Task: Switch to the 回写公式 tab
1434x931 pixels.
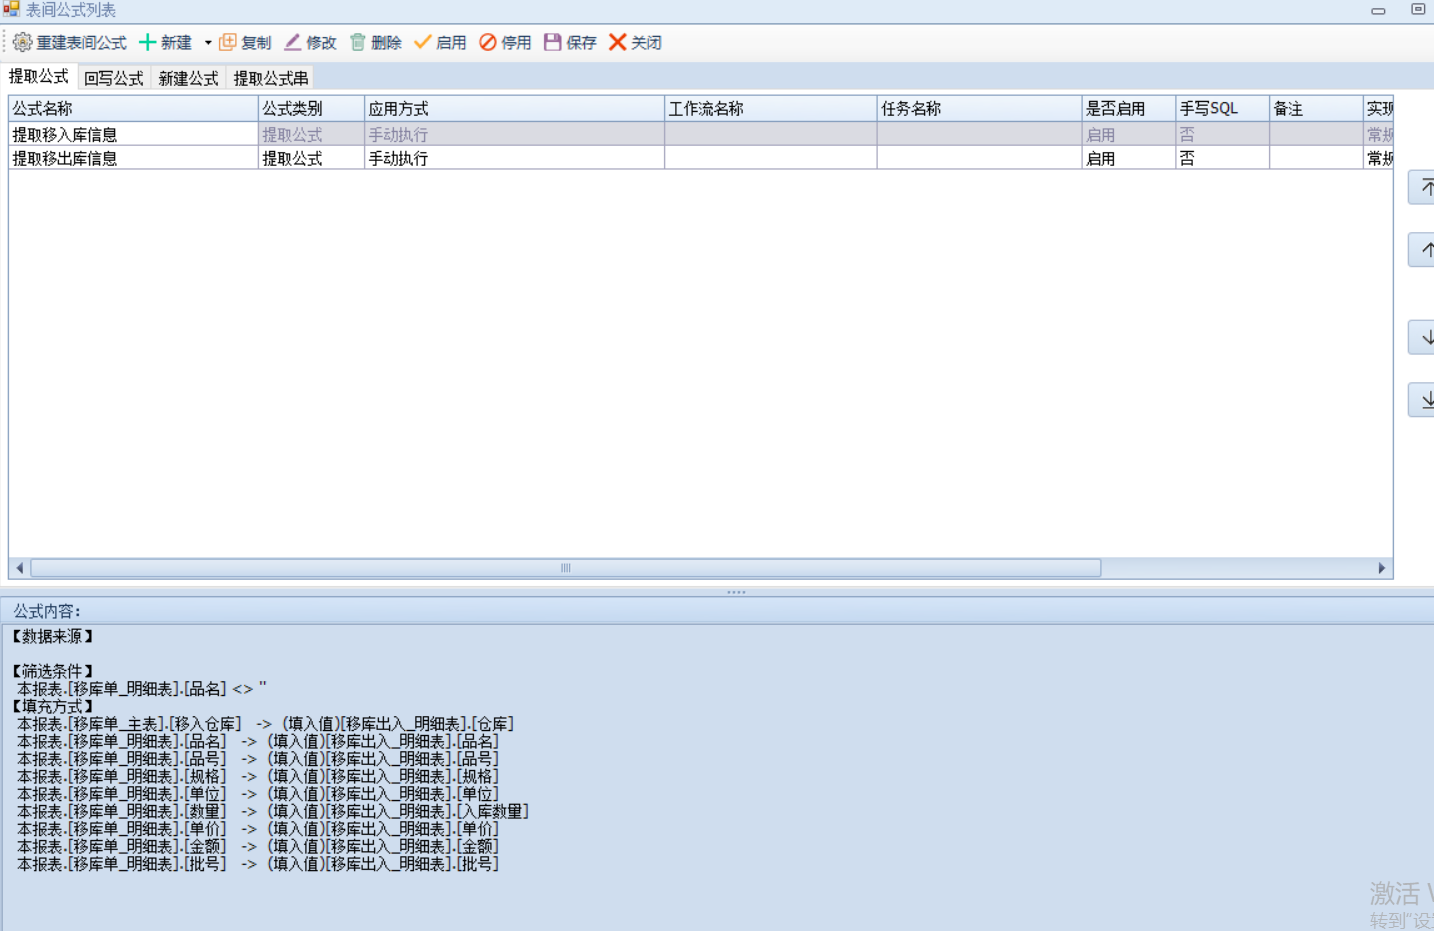Action: coord(113,78)
